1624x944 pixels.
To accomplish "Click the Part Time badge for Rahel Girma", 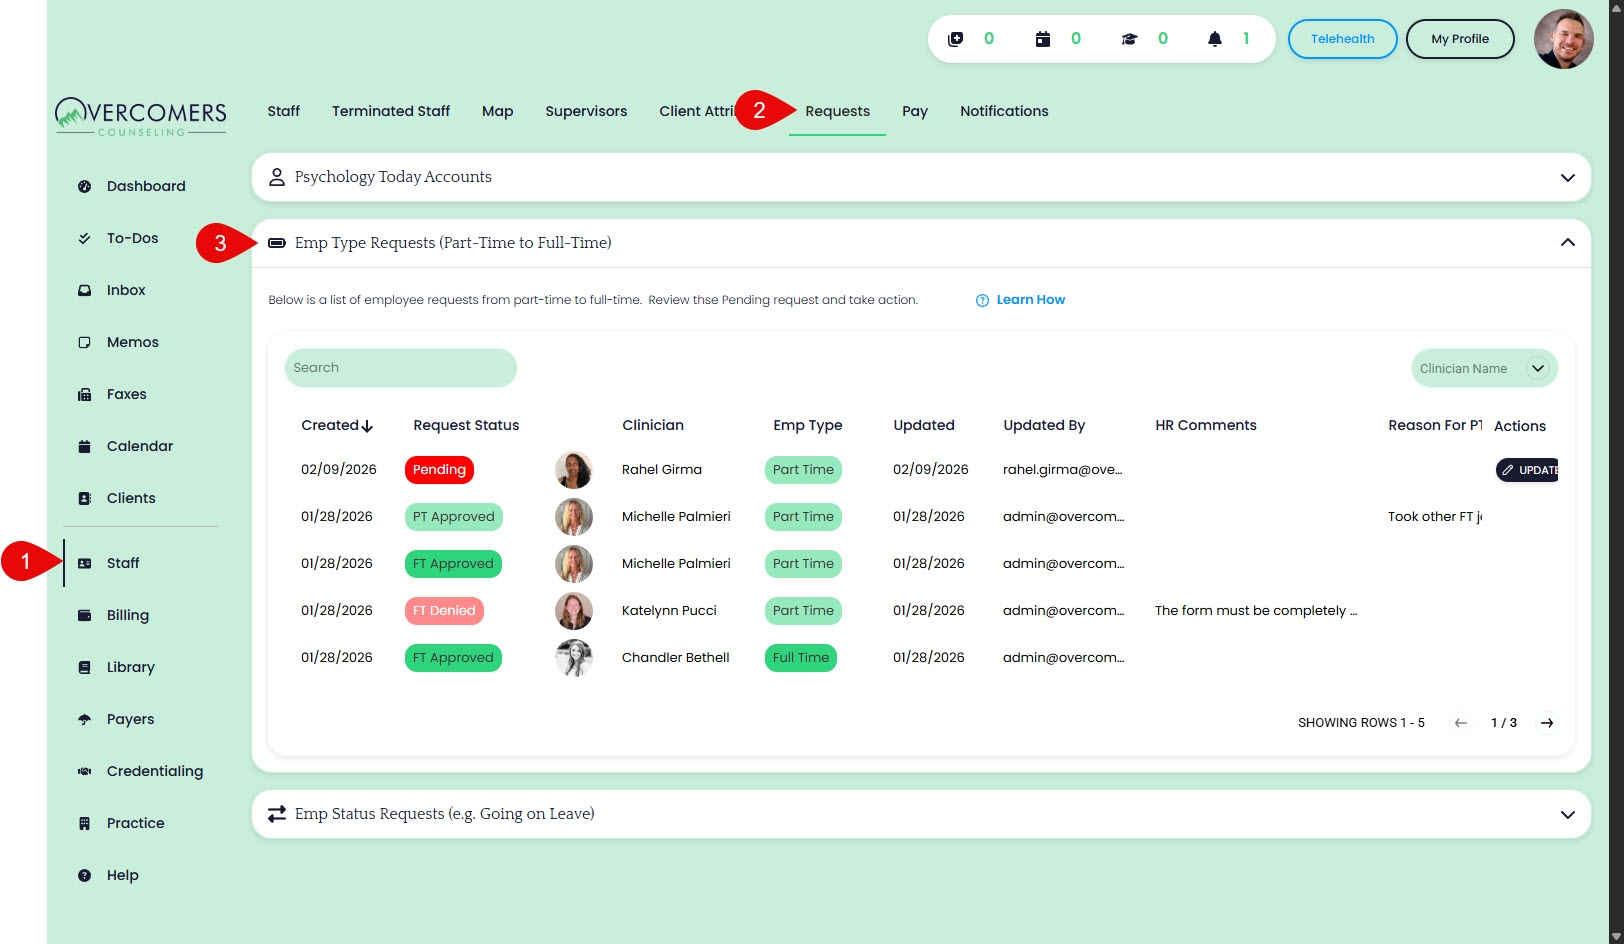I will tap(803, 470).
